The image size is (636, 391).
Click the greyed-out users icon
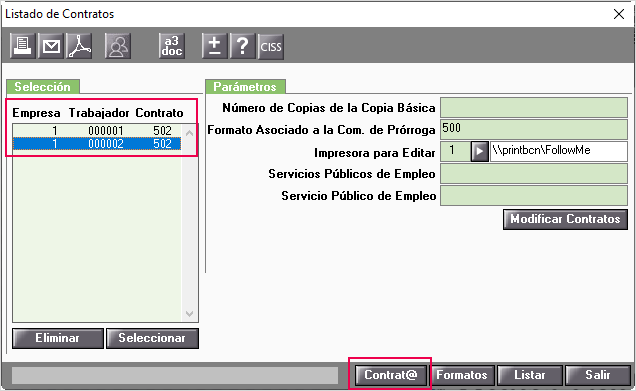click(x=118, y=46)
